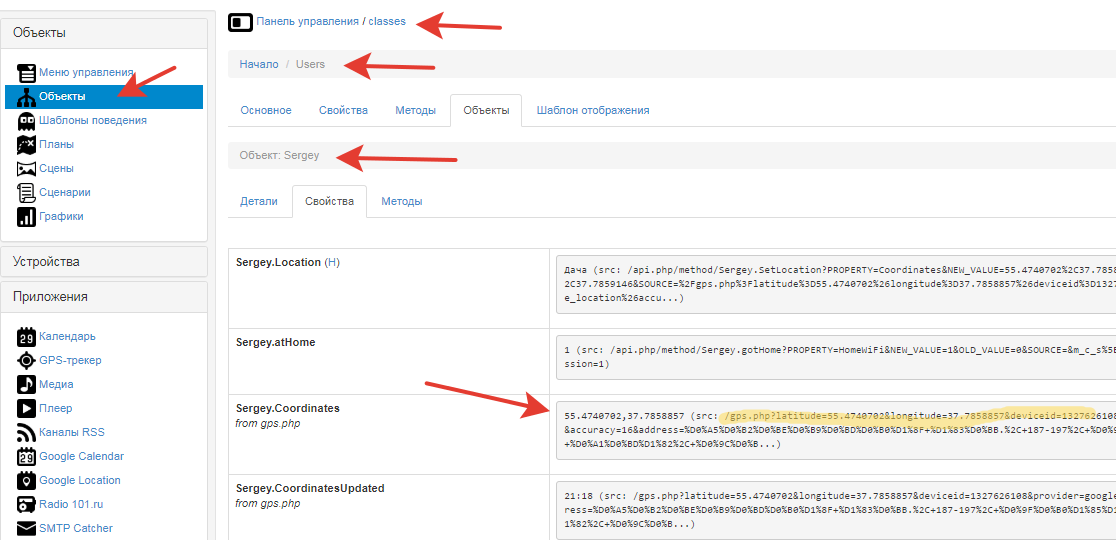Collapse the Объекты sidebar section header

(x=104, y=33)
